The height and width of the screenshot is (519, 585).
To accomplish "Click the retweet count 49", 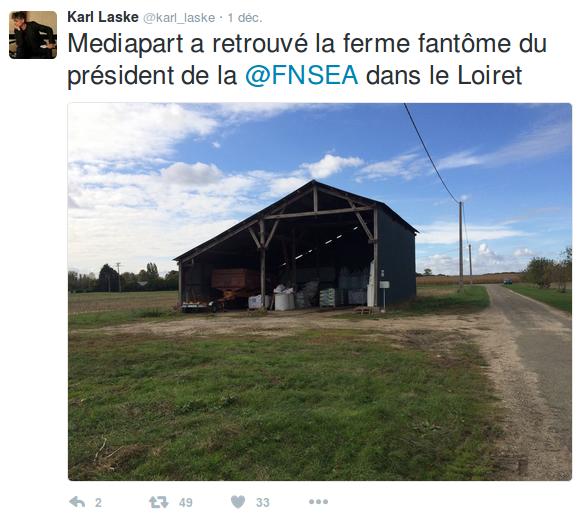I will pos(185,503).
